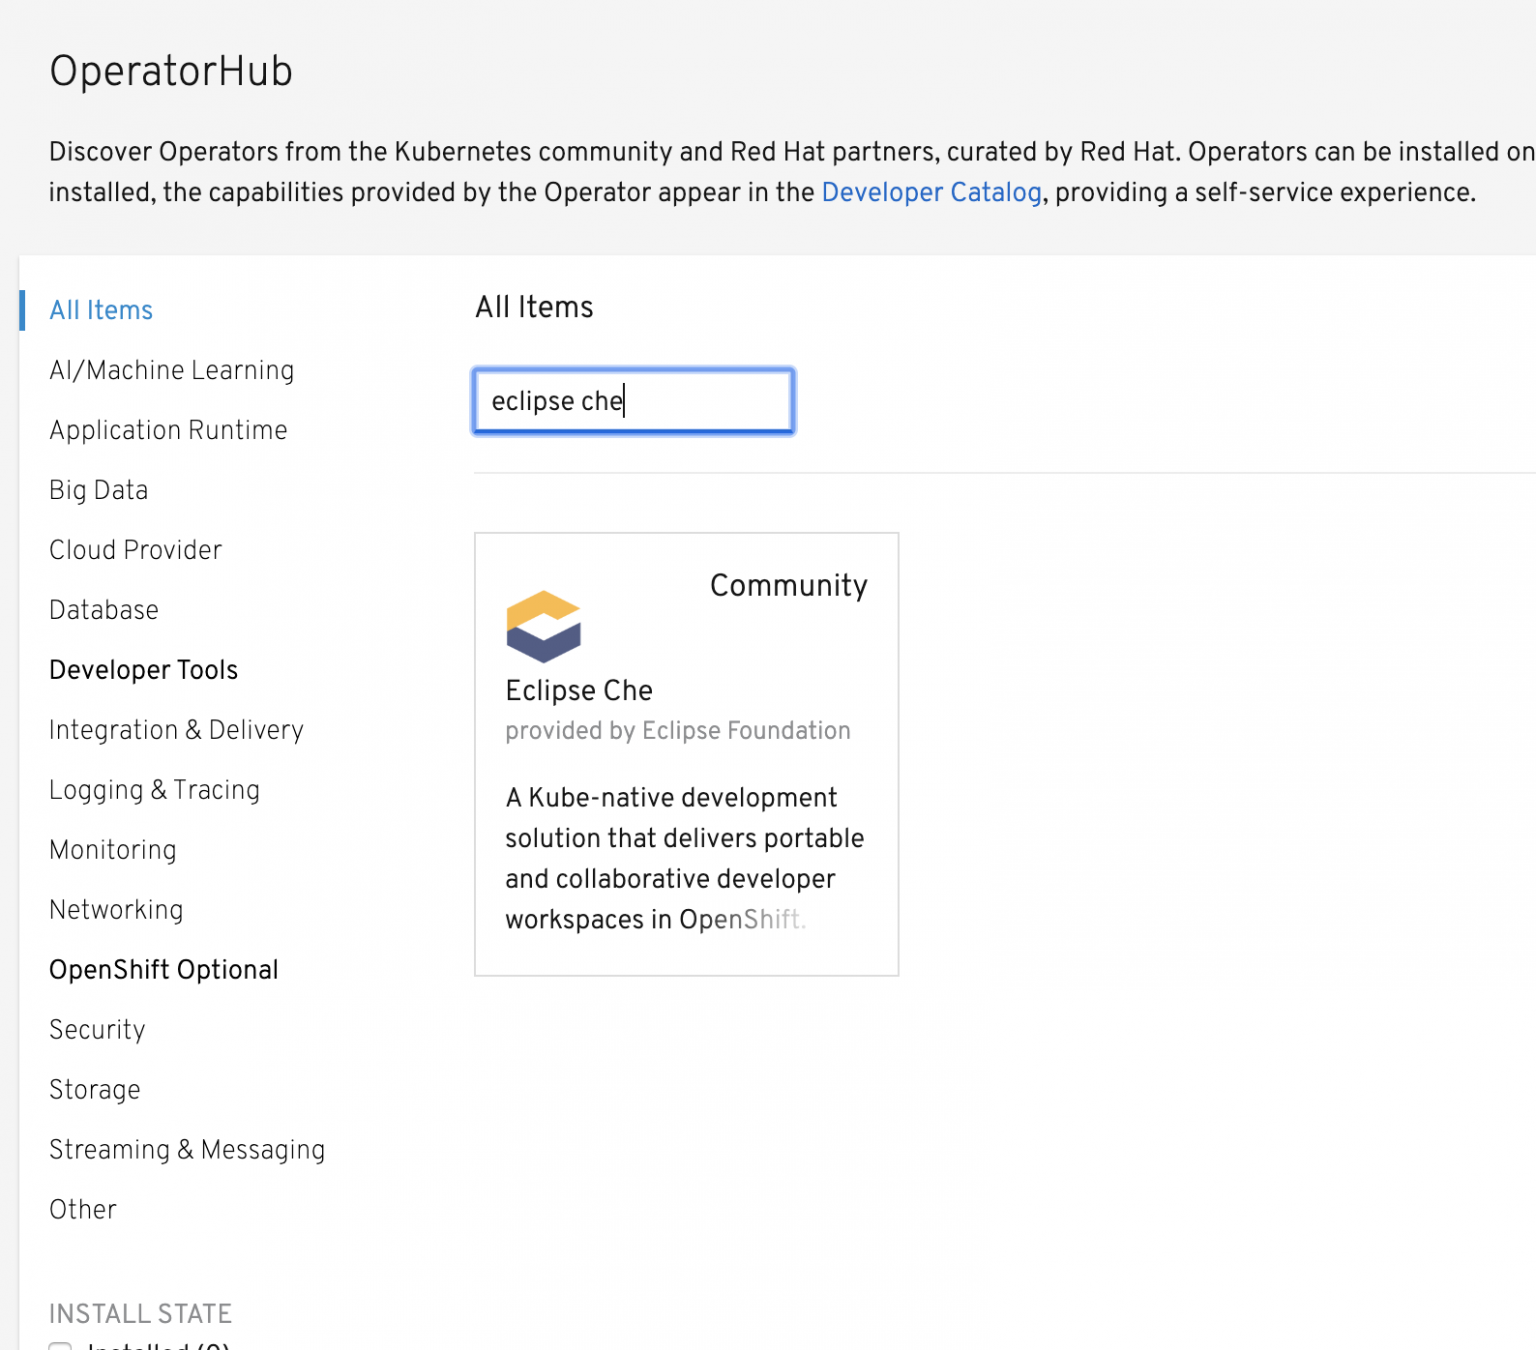Open the Integration & Delivery category
Screen dimensions: 1536x1350
pos(176,730)
